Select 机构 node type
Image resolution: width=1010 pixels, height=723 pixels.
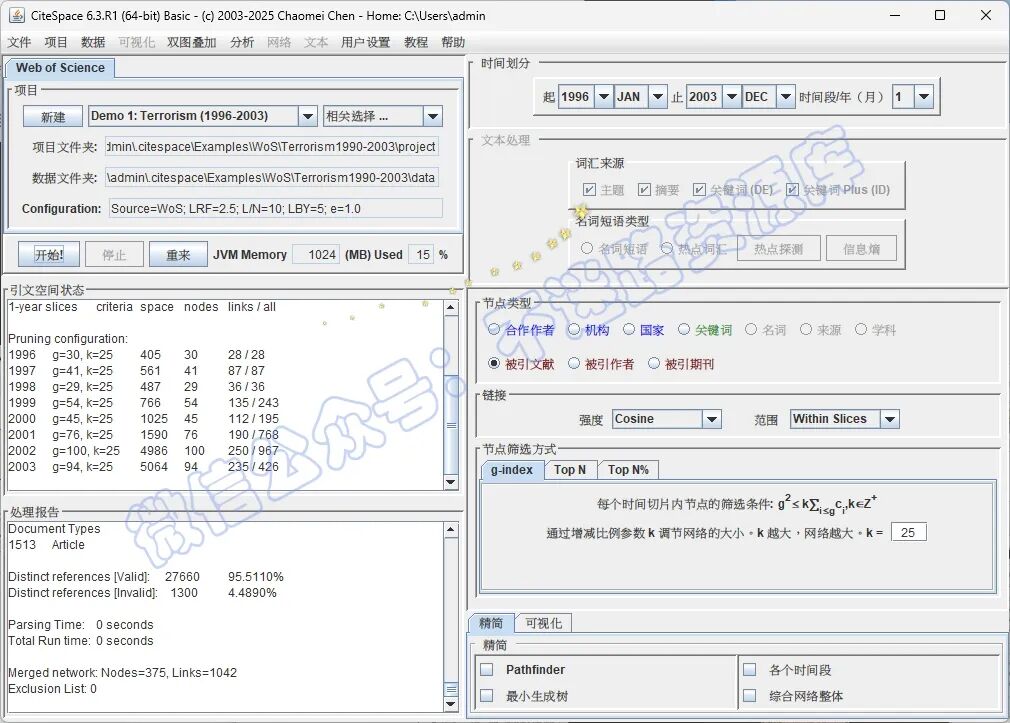click(574, 329)
